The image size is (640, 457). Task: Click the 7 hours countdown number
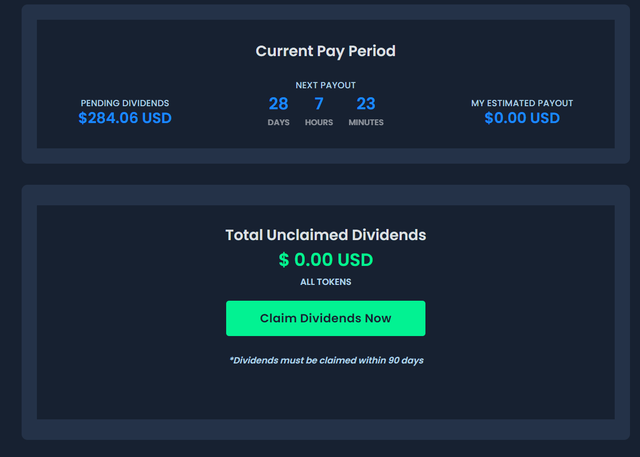tap(319, 104)
